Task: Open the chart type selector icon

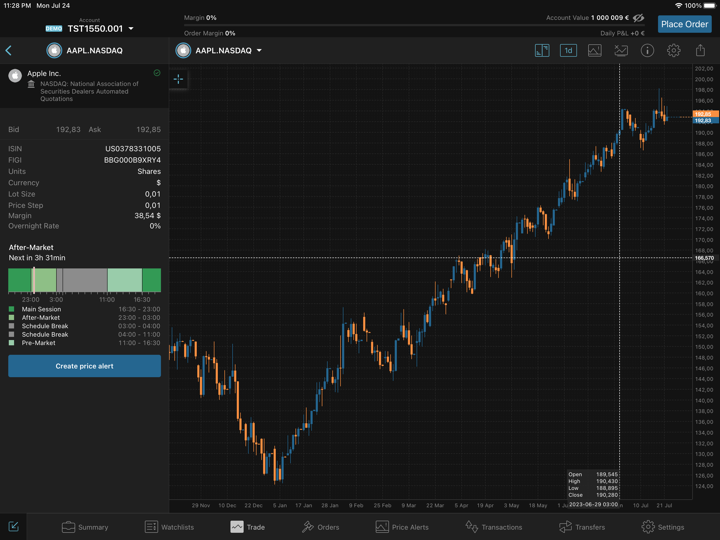Action: (594, 50)
